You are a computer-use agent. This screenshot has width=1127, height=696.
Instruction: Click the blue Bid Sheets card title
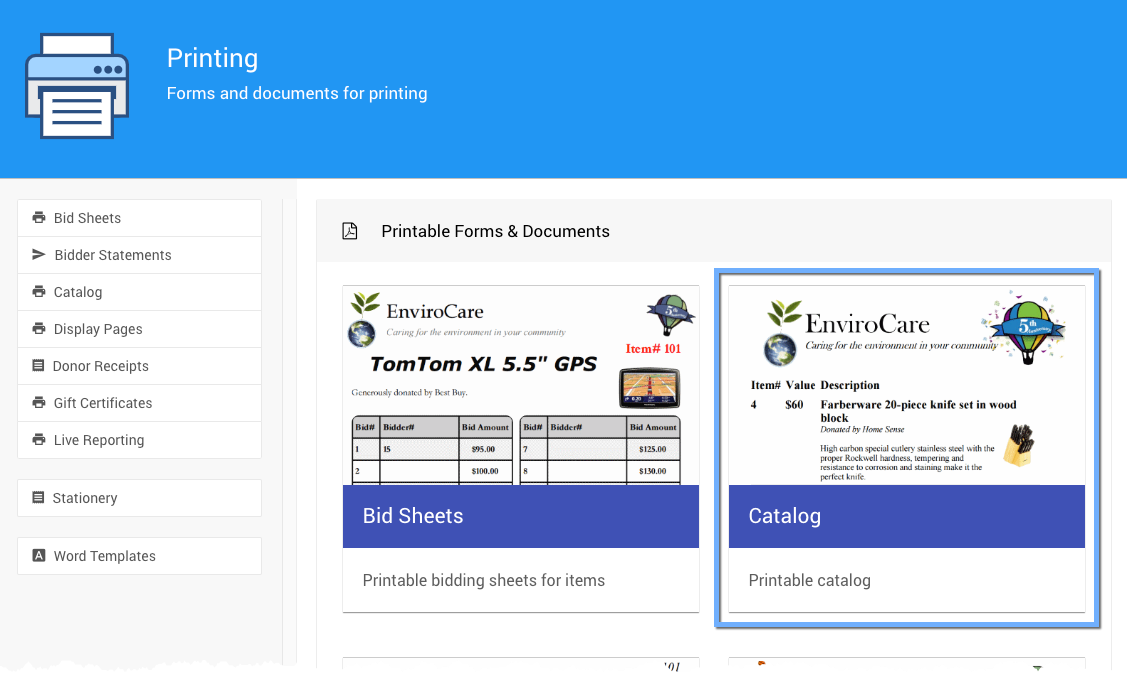click(413, 516)
